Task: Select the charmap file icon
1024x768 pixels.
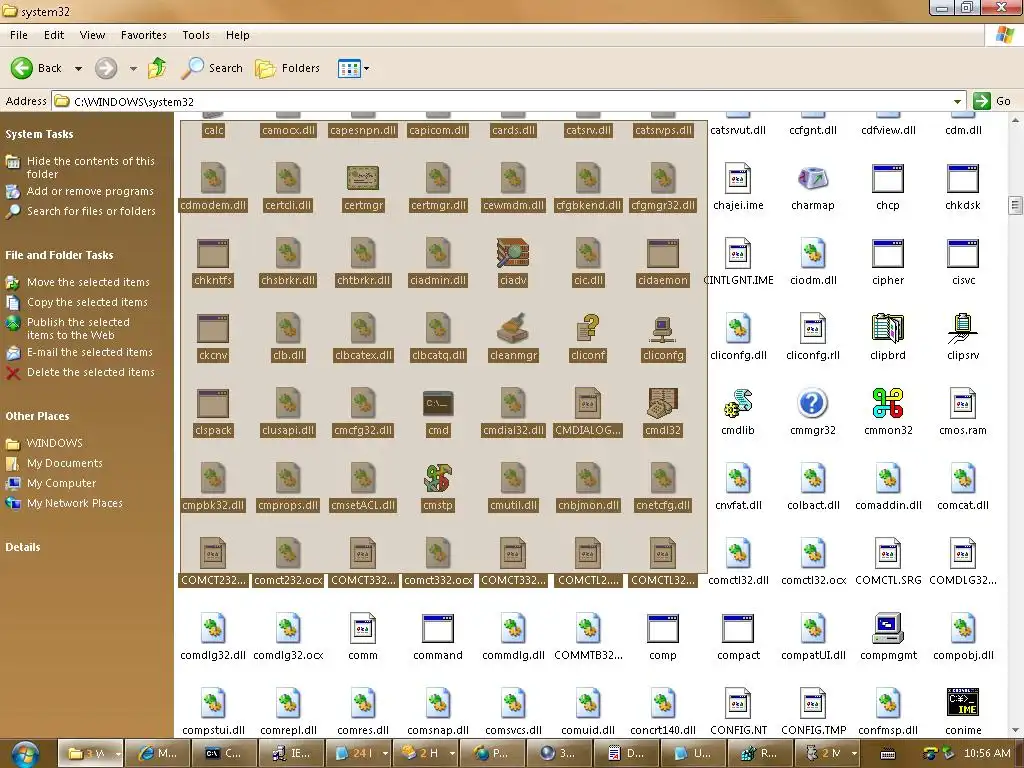Action: [x=813, y=178]
